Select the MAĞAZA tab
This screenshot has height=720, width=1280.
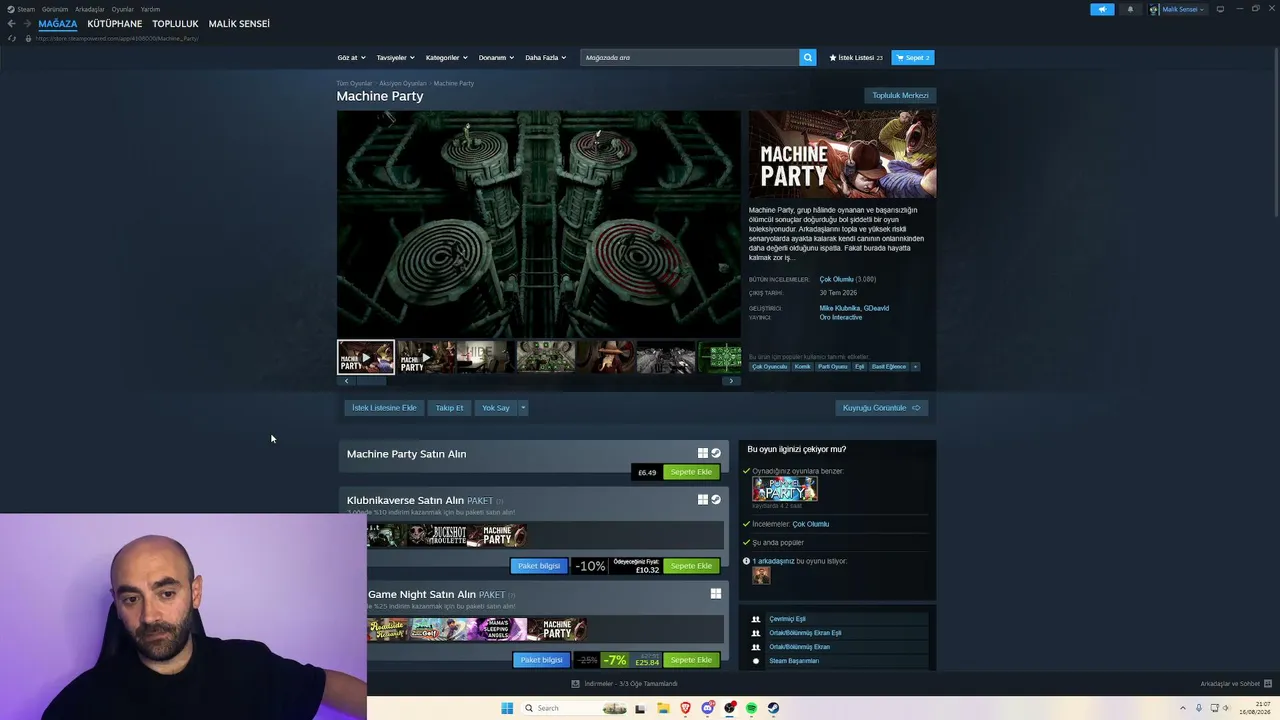[58, 24]
